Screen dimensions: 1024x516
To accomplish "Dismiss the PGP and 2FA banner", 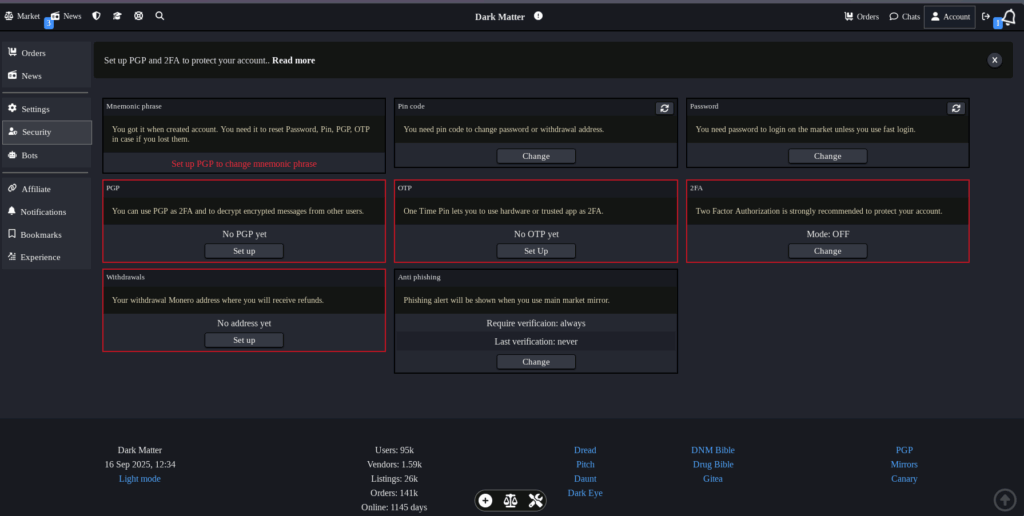I will pos(994,60).
